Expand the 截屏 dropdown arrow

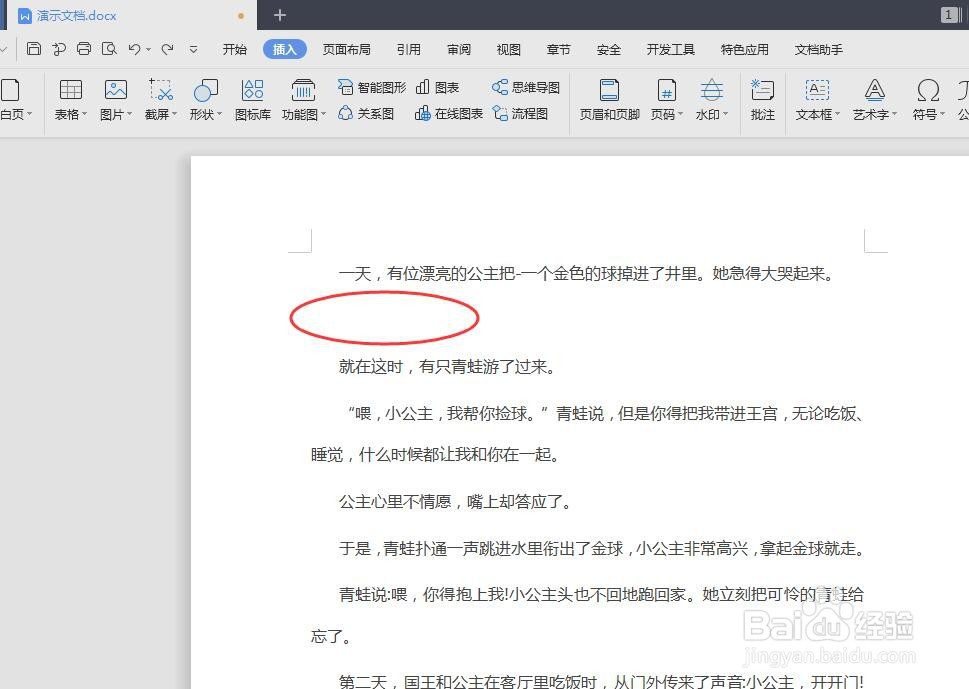point(175,114)
